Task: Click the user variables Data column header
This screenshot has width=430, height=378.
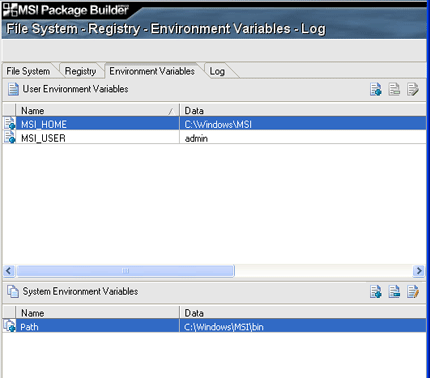Action: tap(303, 110)
